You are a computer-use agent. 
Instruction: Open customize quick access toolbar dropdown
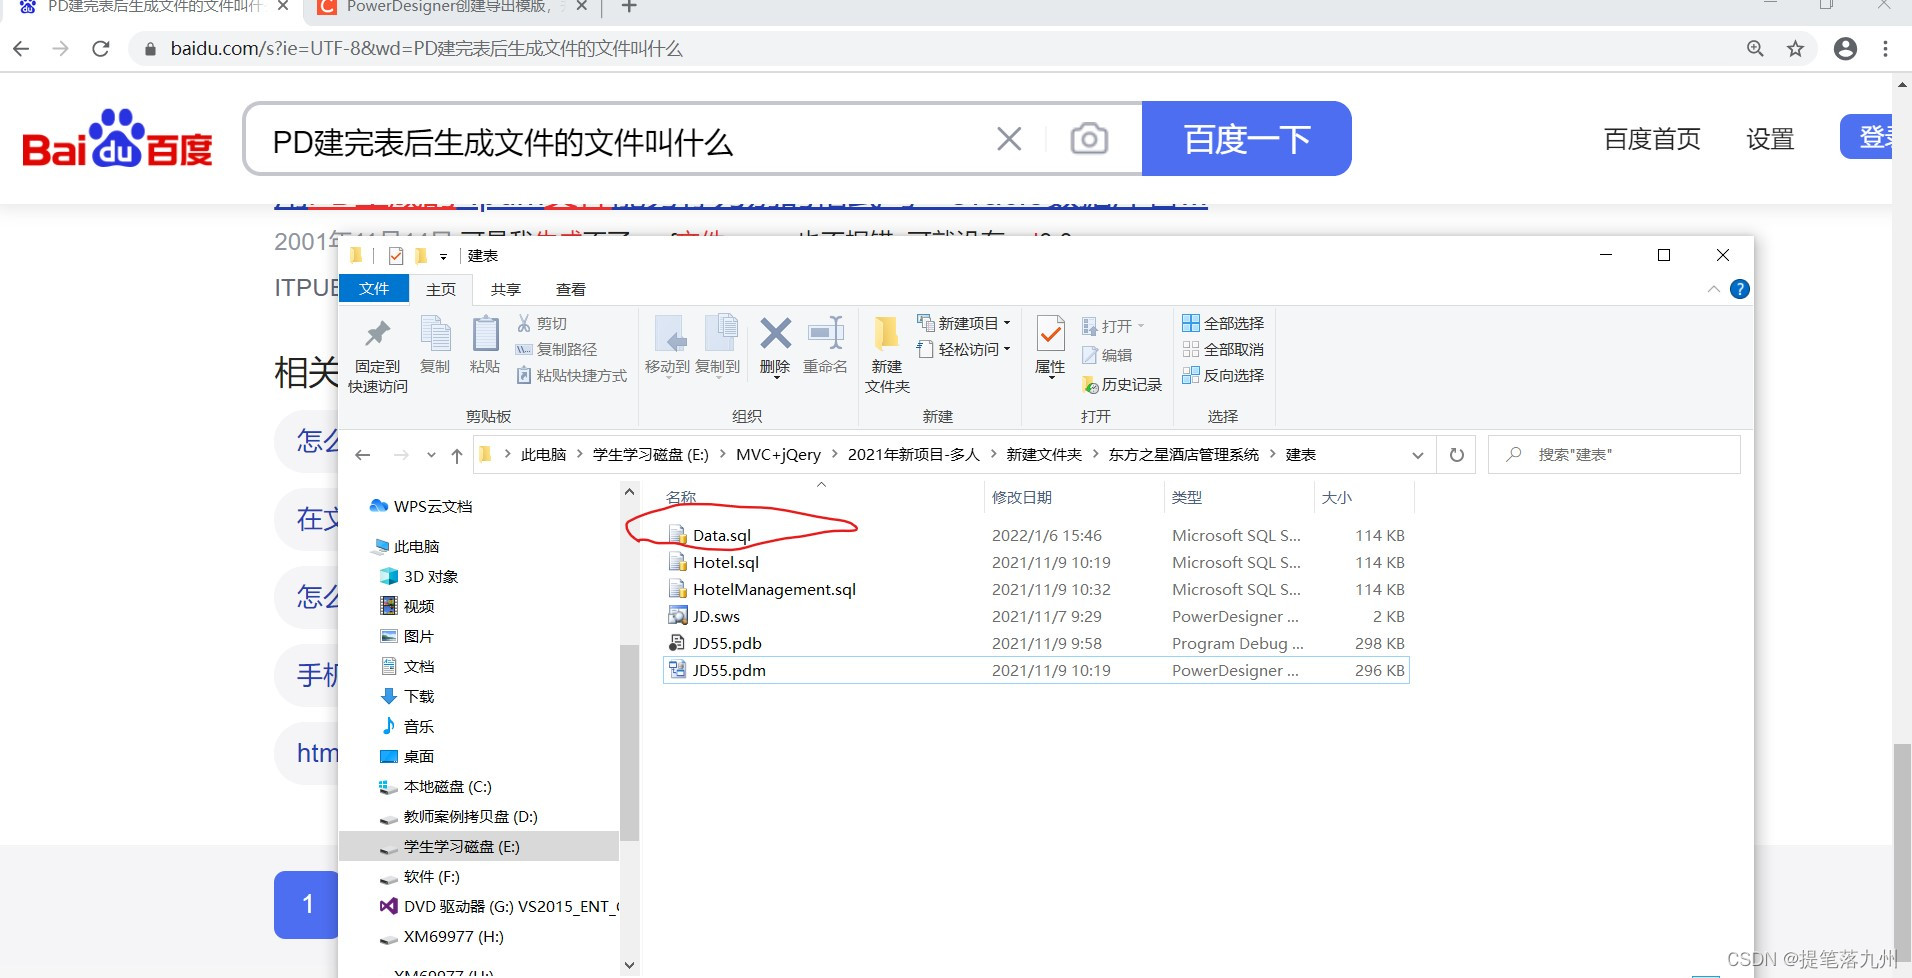pyautogui.click(x=443, y=257)
